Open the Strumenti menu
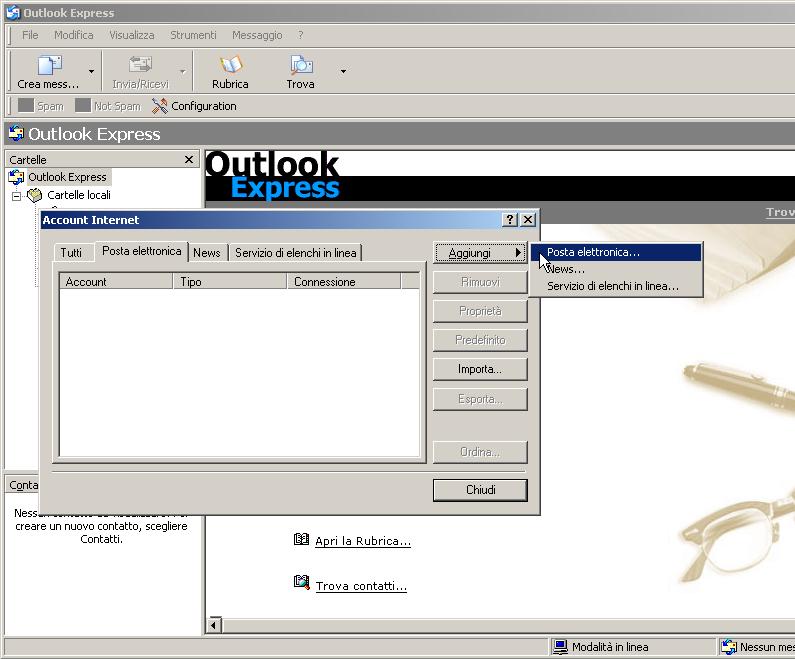The width and height of the screenshot is (795, 659). (193, 35)
